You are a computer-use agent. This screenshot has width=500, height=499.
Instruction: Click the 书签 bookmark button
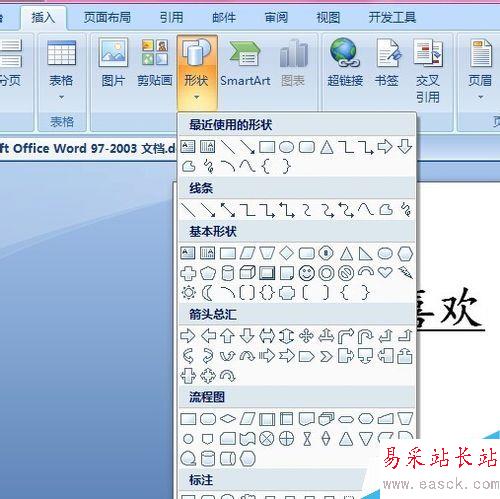tap(387, 63)
